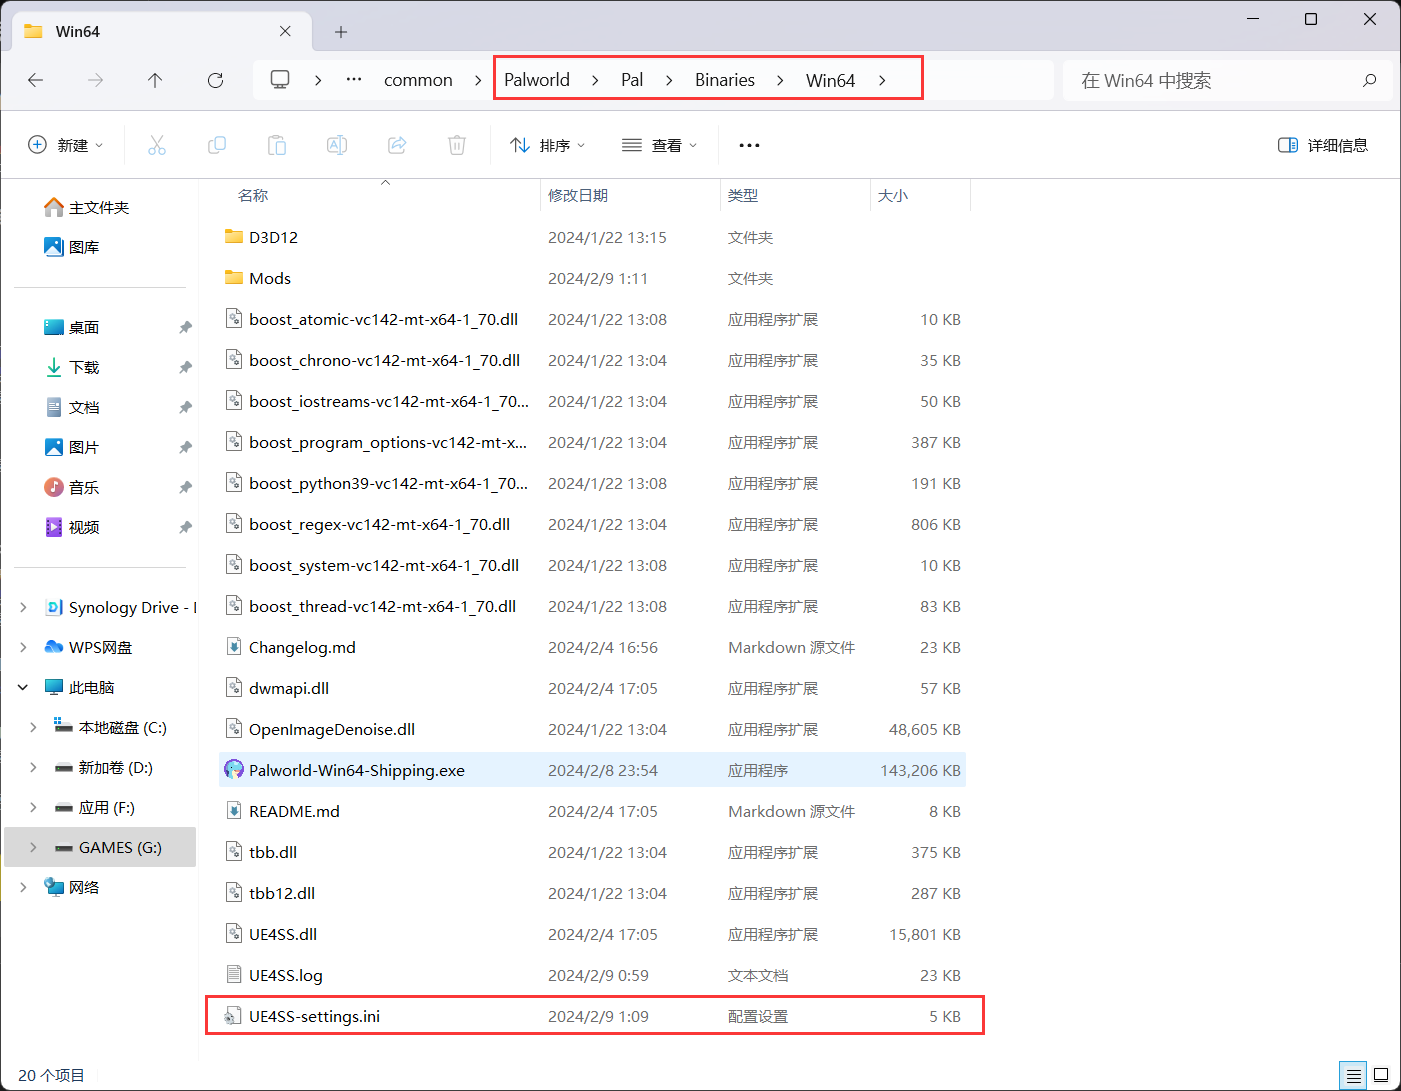
Task: Collapse the 此电脑 tree node
Action: pos(23,687)
